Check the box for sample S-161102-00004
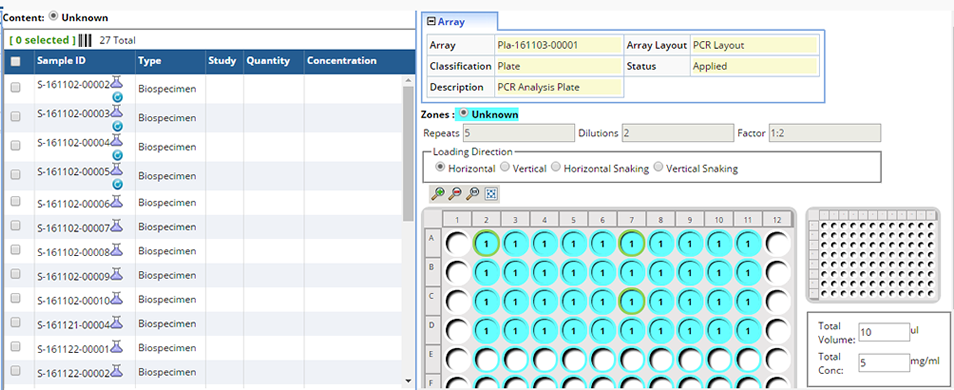The image size is (954, 390). tap(16, 145)
